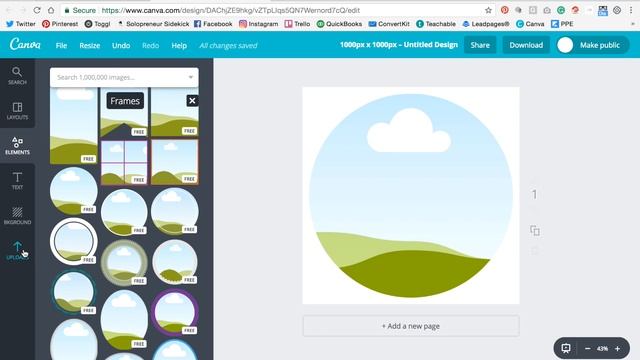The height and width of the screenshot is (360, 640).
Task: Click the Pinterest extension icon
Action: coord(504,10)
